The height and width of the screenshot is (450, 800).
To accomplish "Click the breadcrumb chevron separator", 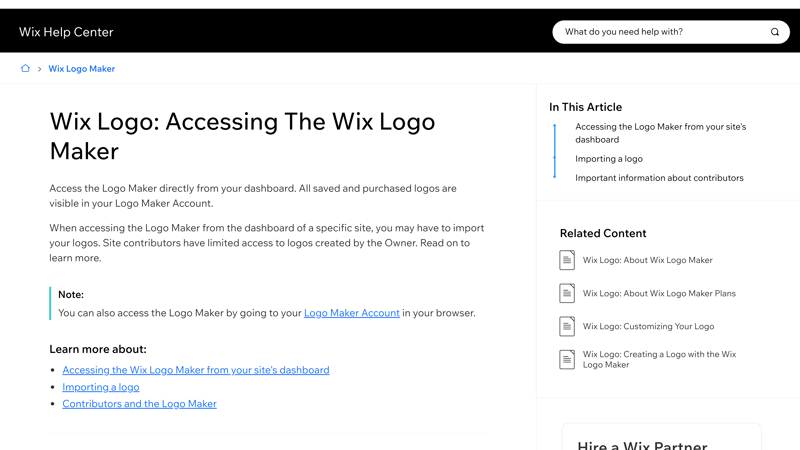I will (39, 69).
